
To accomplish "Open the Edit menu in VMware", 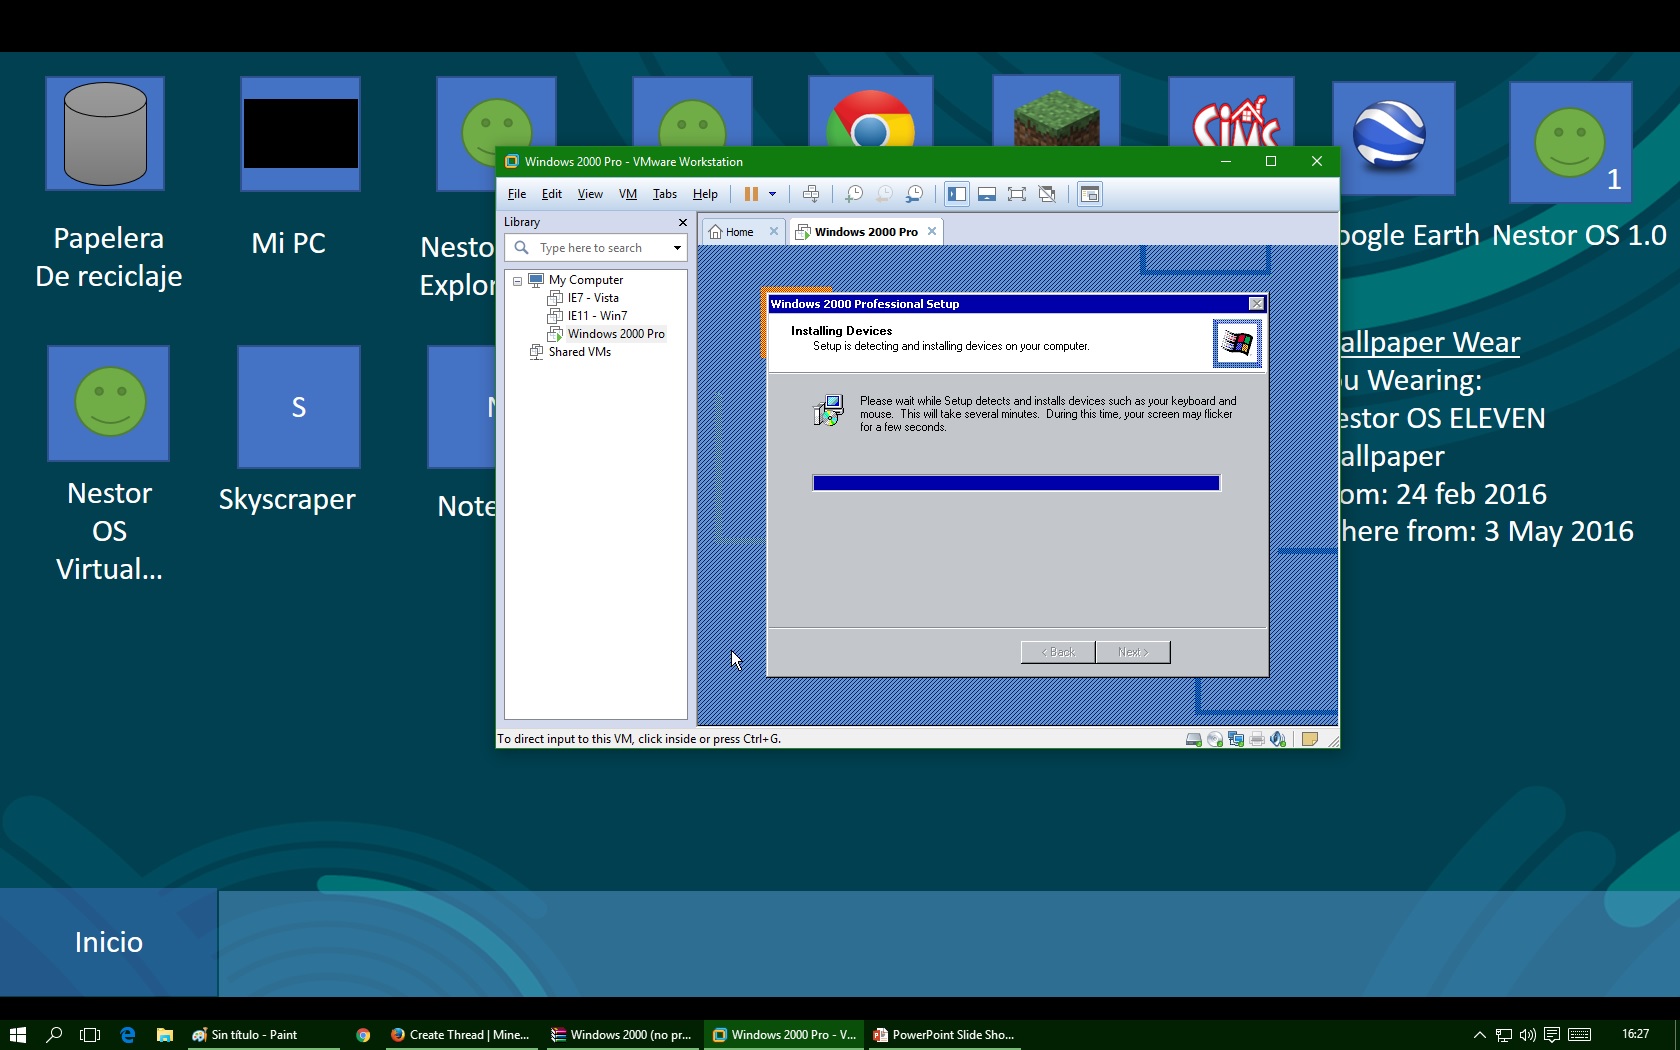I will (x=552, y=194).
